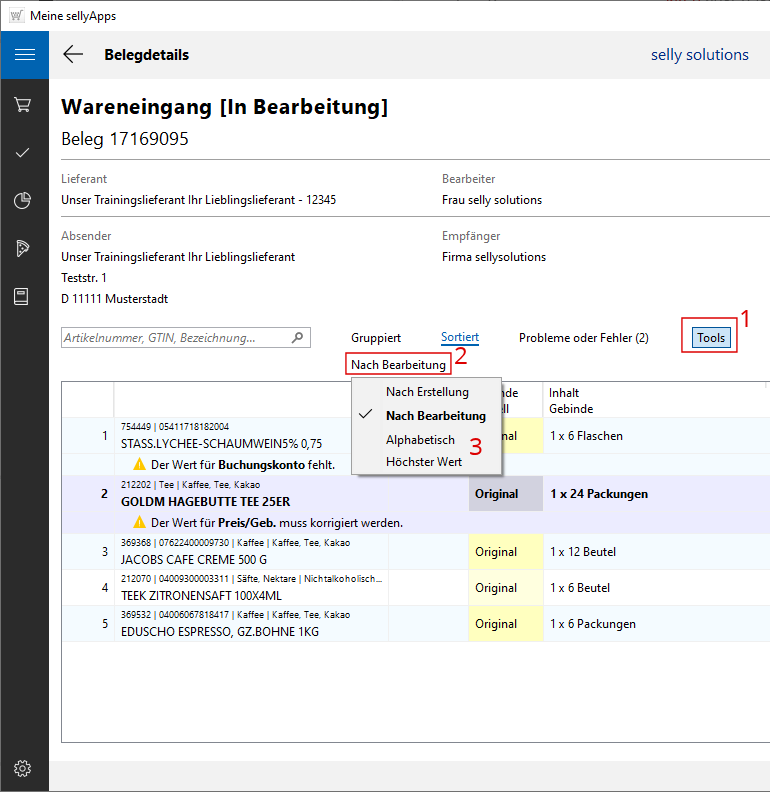Switch to the Gruppiert view
Screen dimensions: 770x792
click(x=376, y=338)
